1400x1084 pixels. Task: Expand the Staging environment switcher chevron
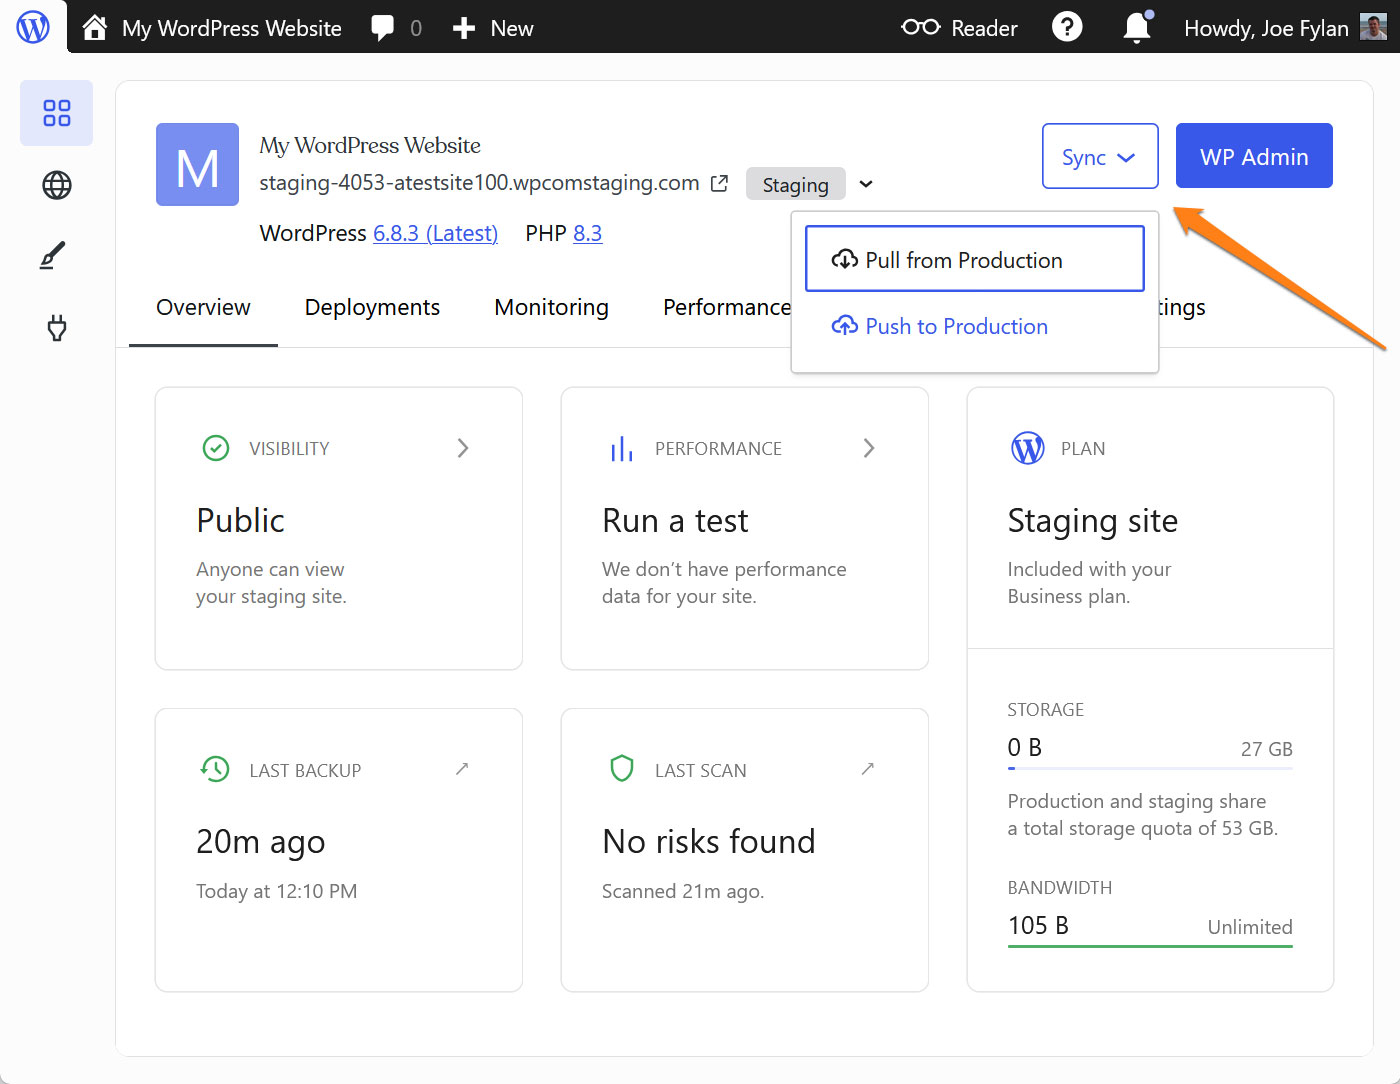pyautogui.click(x=865, y=184)
